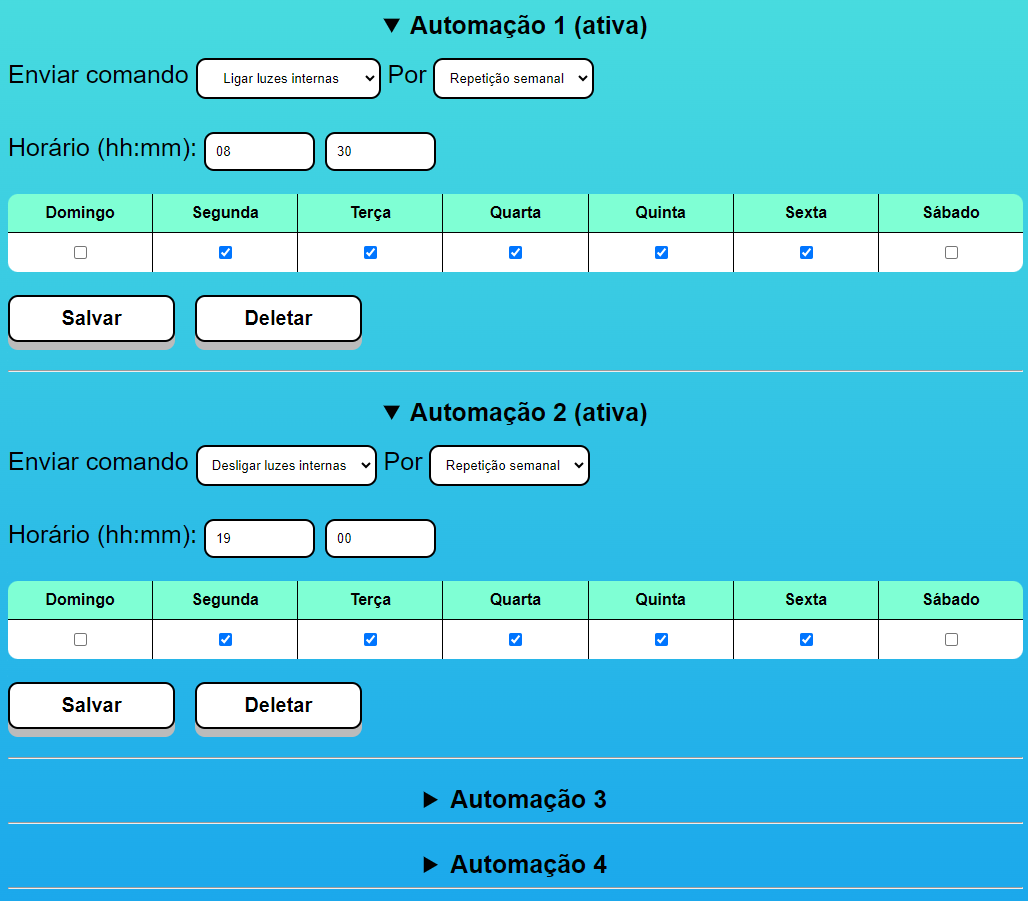Screen dimensions: 1028x901
Task: Click the hour field showing 08
Action: [259, 152]
